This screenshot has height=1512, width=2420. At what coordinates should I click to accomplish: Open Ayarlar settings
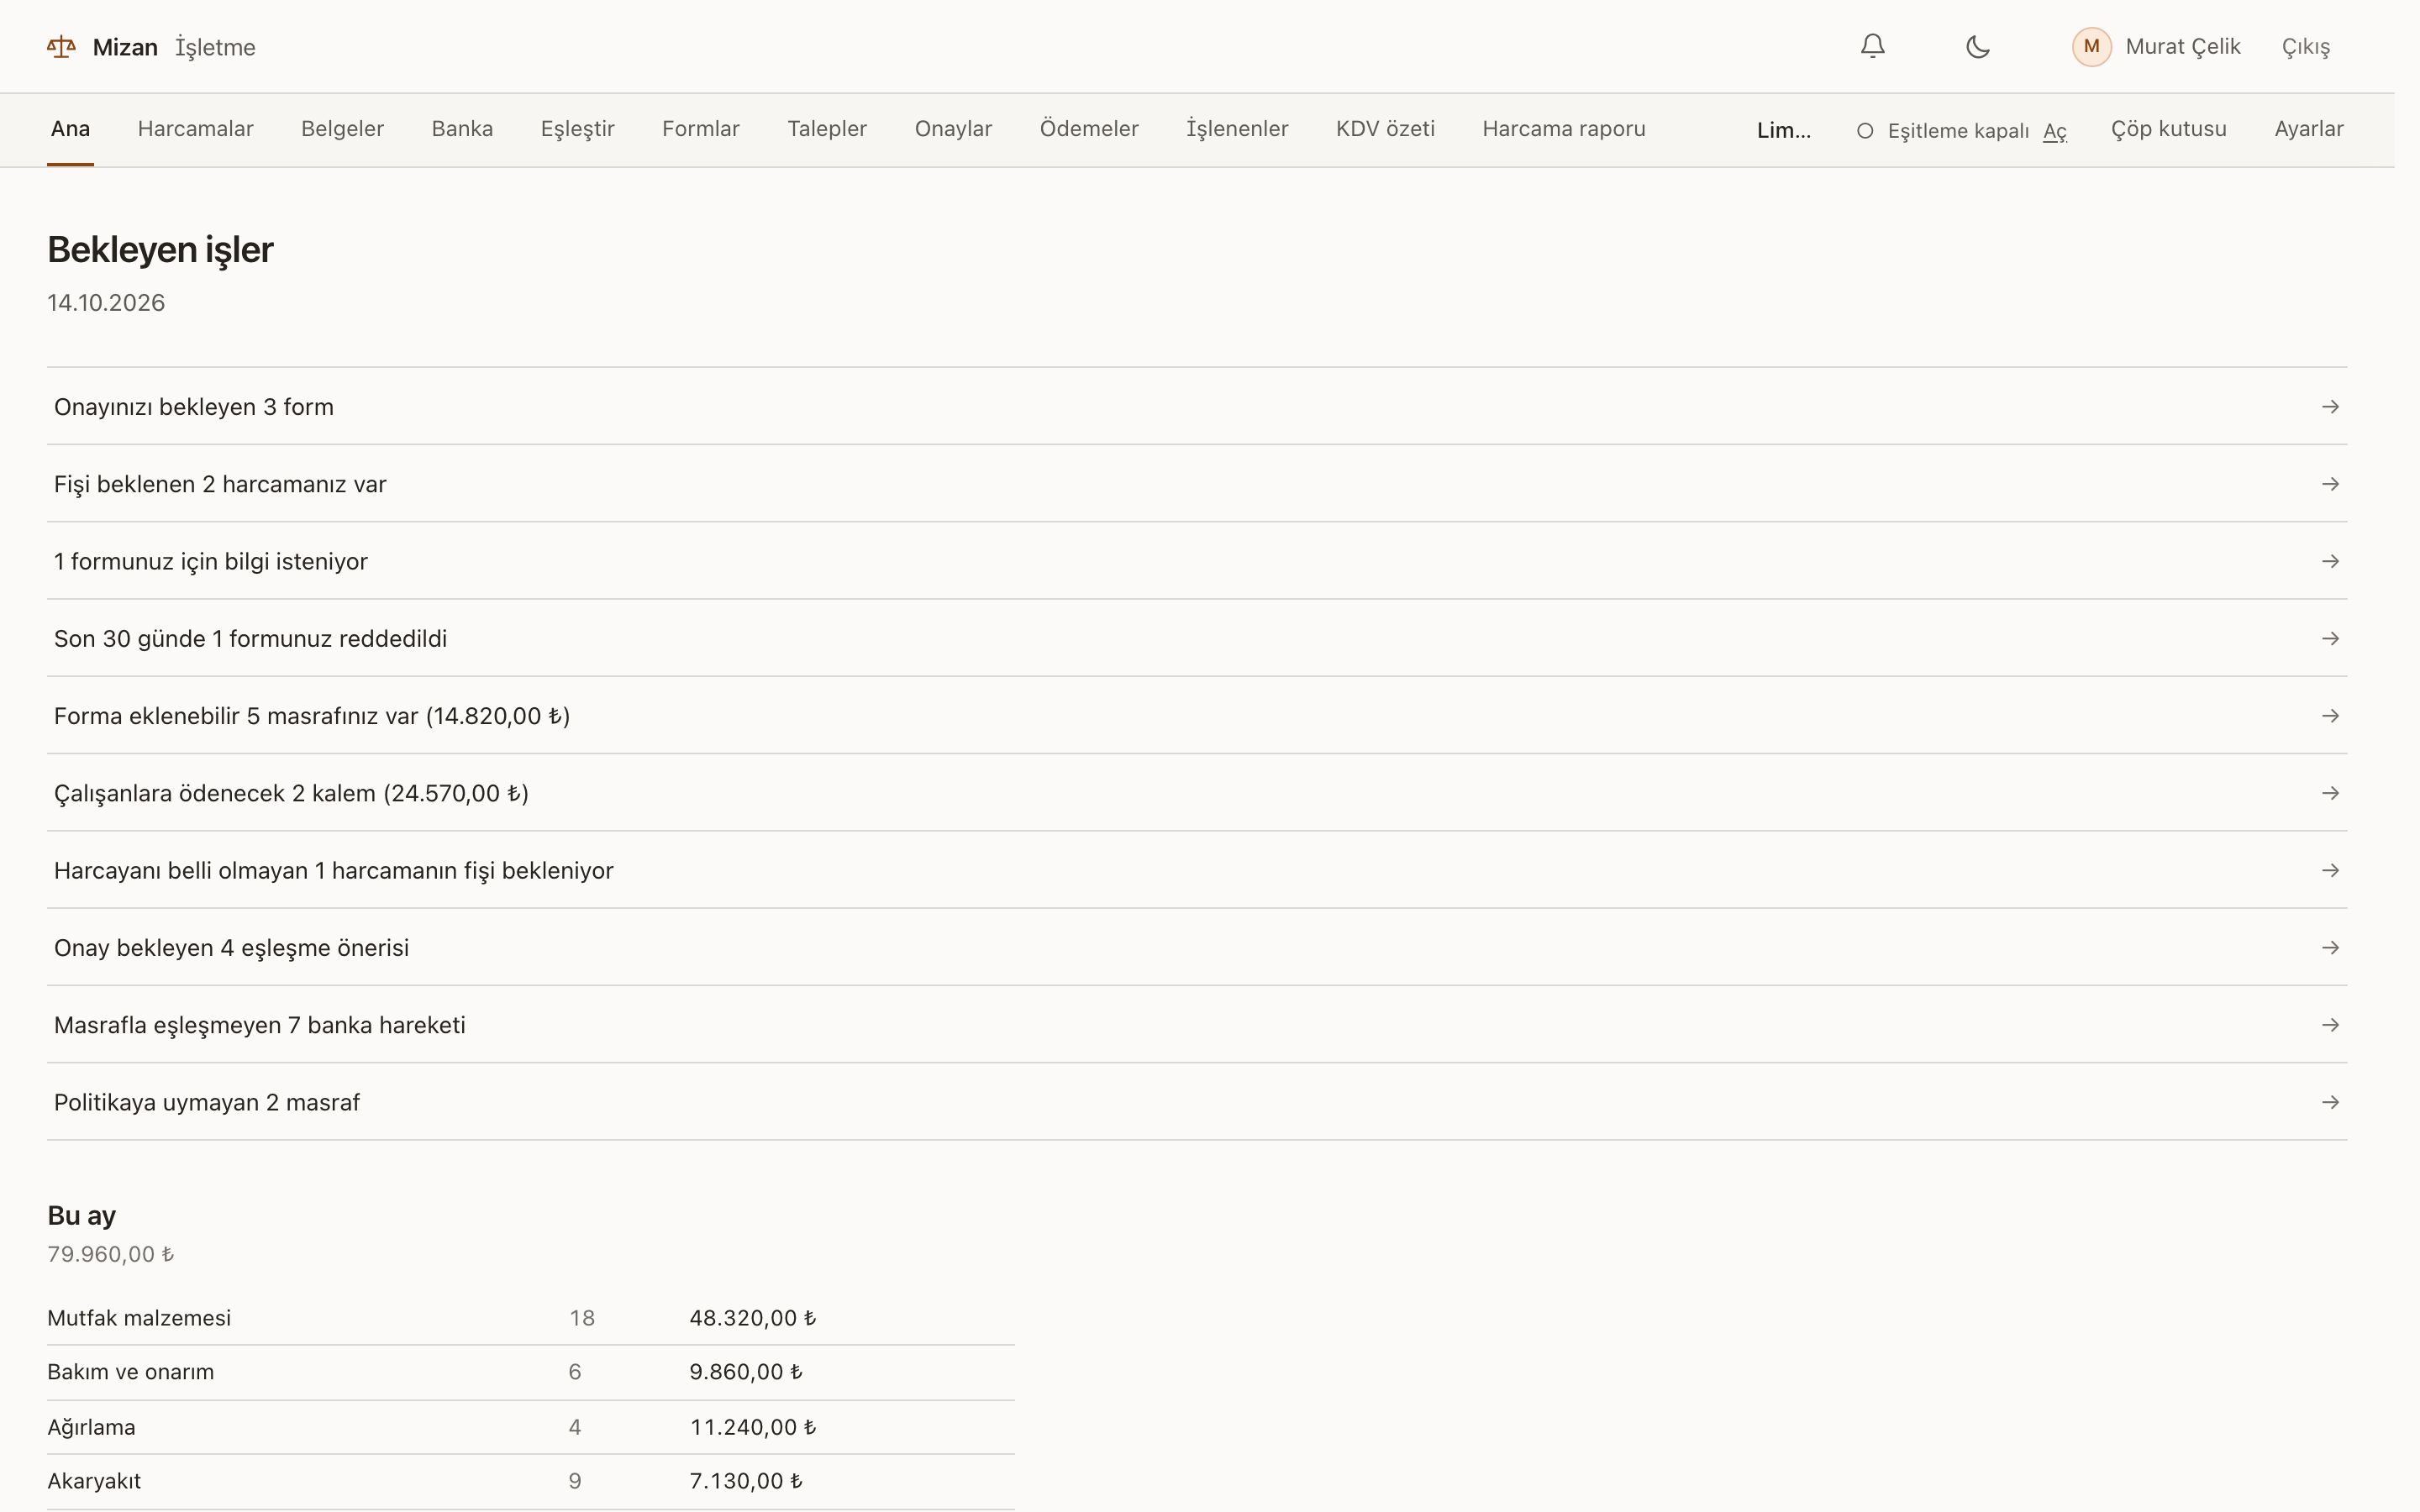pos(2308,129)
